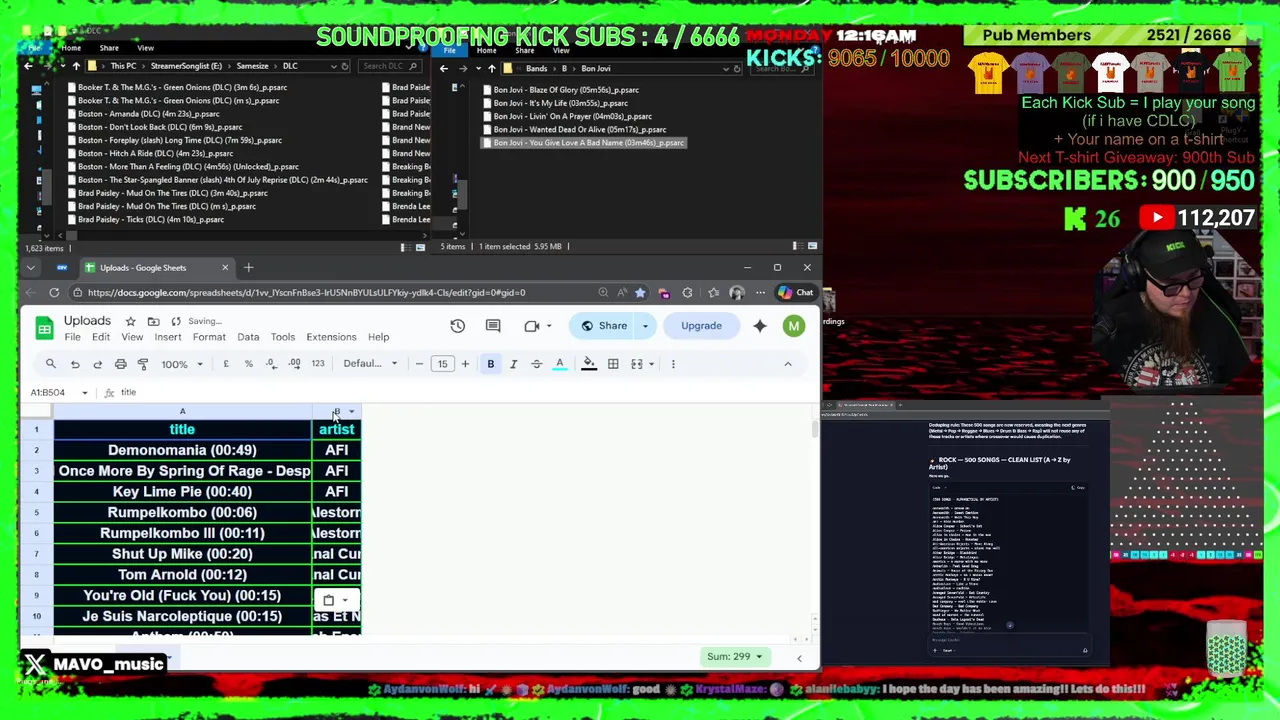
Task: Expand the Share options arrow
Action: pyautogui.click(x=645, y=326)
